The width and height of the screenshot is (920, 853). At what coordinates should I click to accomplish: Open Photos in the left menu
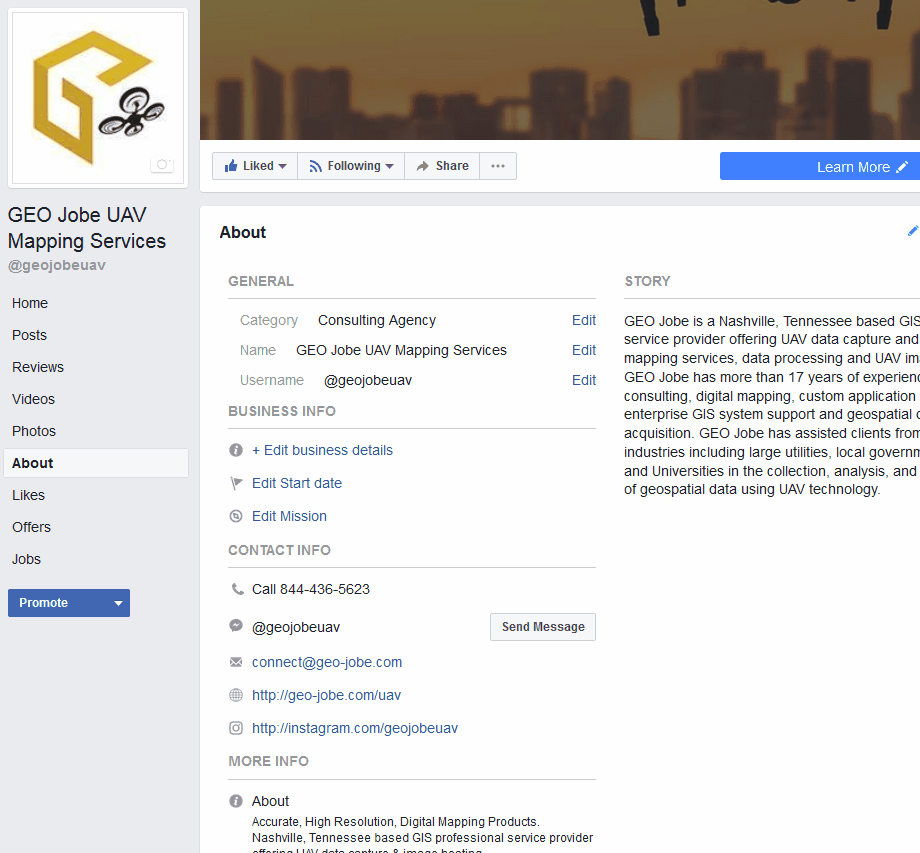(x=34, y=431)
